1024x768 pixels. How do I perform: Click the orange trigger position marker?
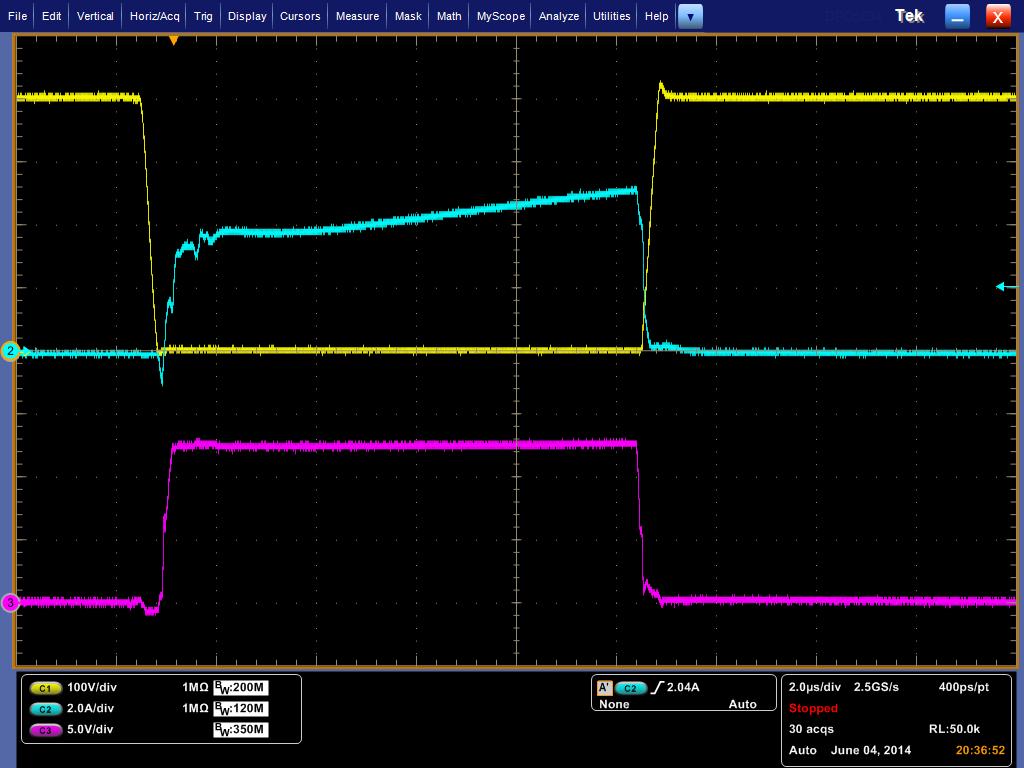click(x=174, y=41)
